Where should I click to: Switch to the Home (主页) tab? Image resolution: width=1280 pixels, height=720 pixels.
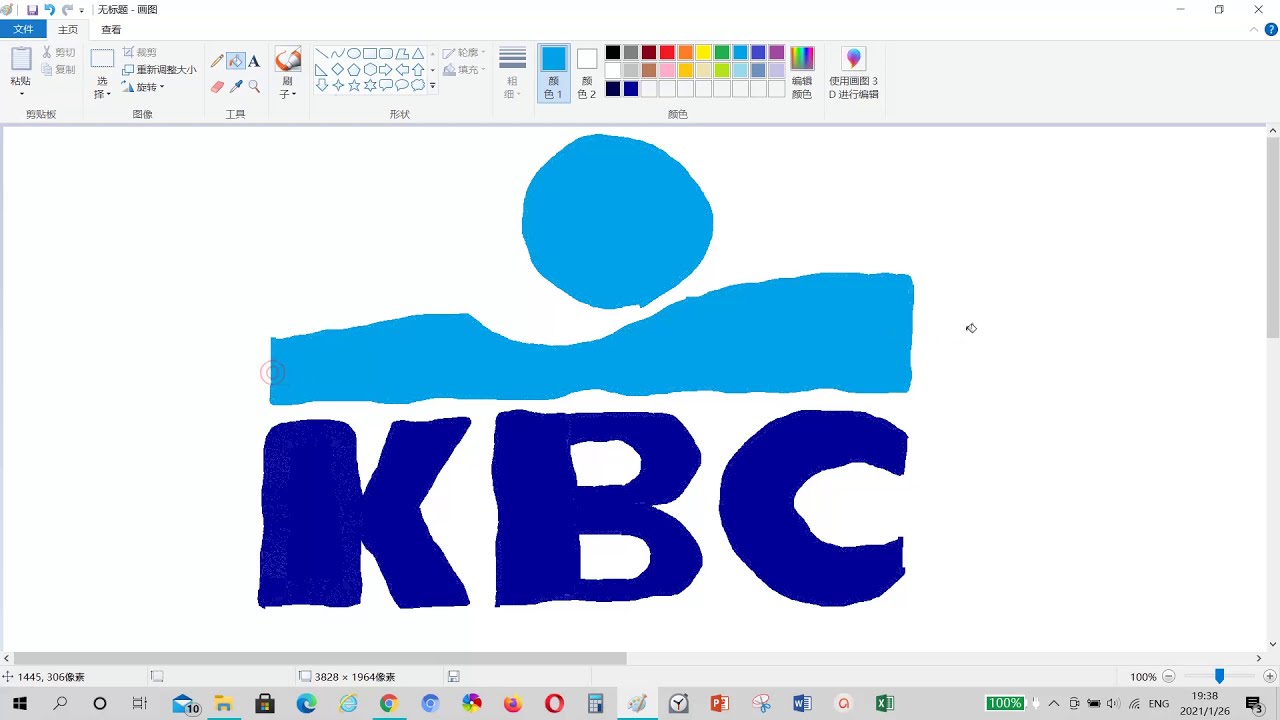[68, 30]
